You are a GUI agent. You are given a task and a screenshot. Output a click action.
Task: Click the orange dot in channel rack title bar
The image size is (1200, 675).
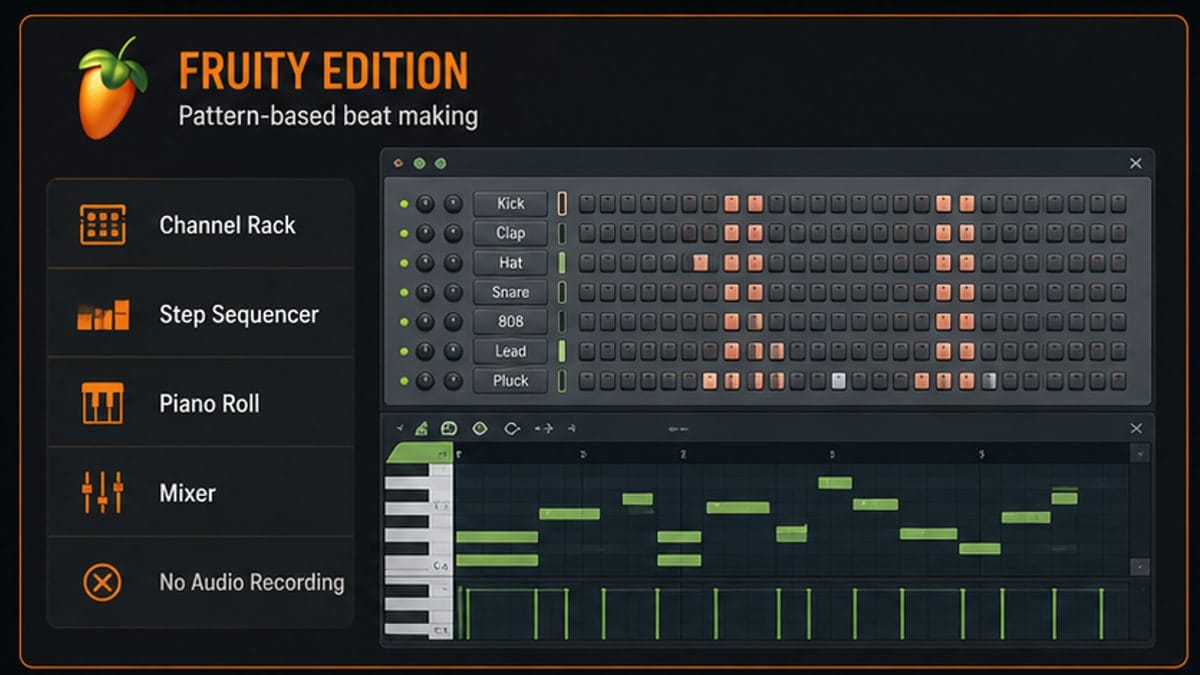(398, 163)
